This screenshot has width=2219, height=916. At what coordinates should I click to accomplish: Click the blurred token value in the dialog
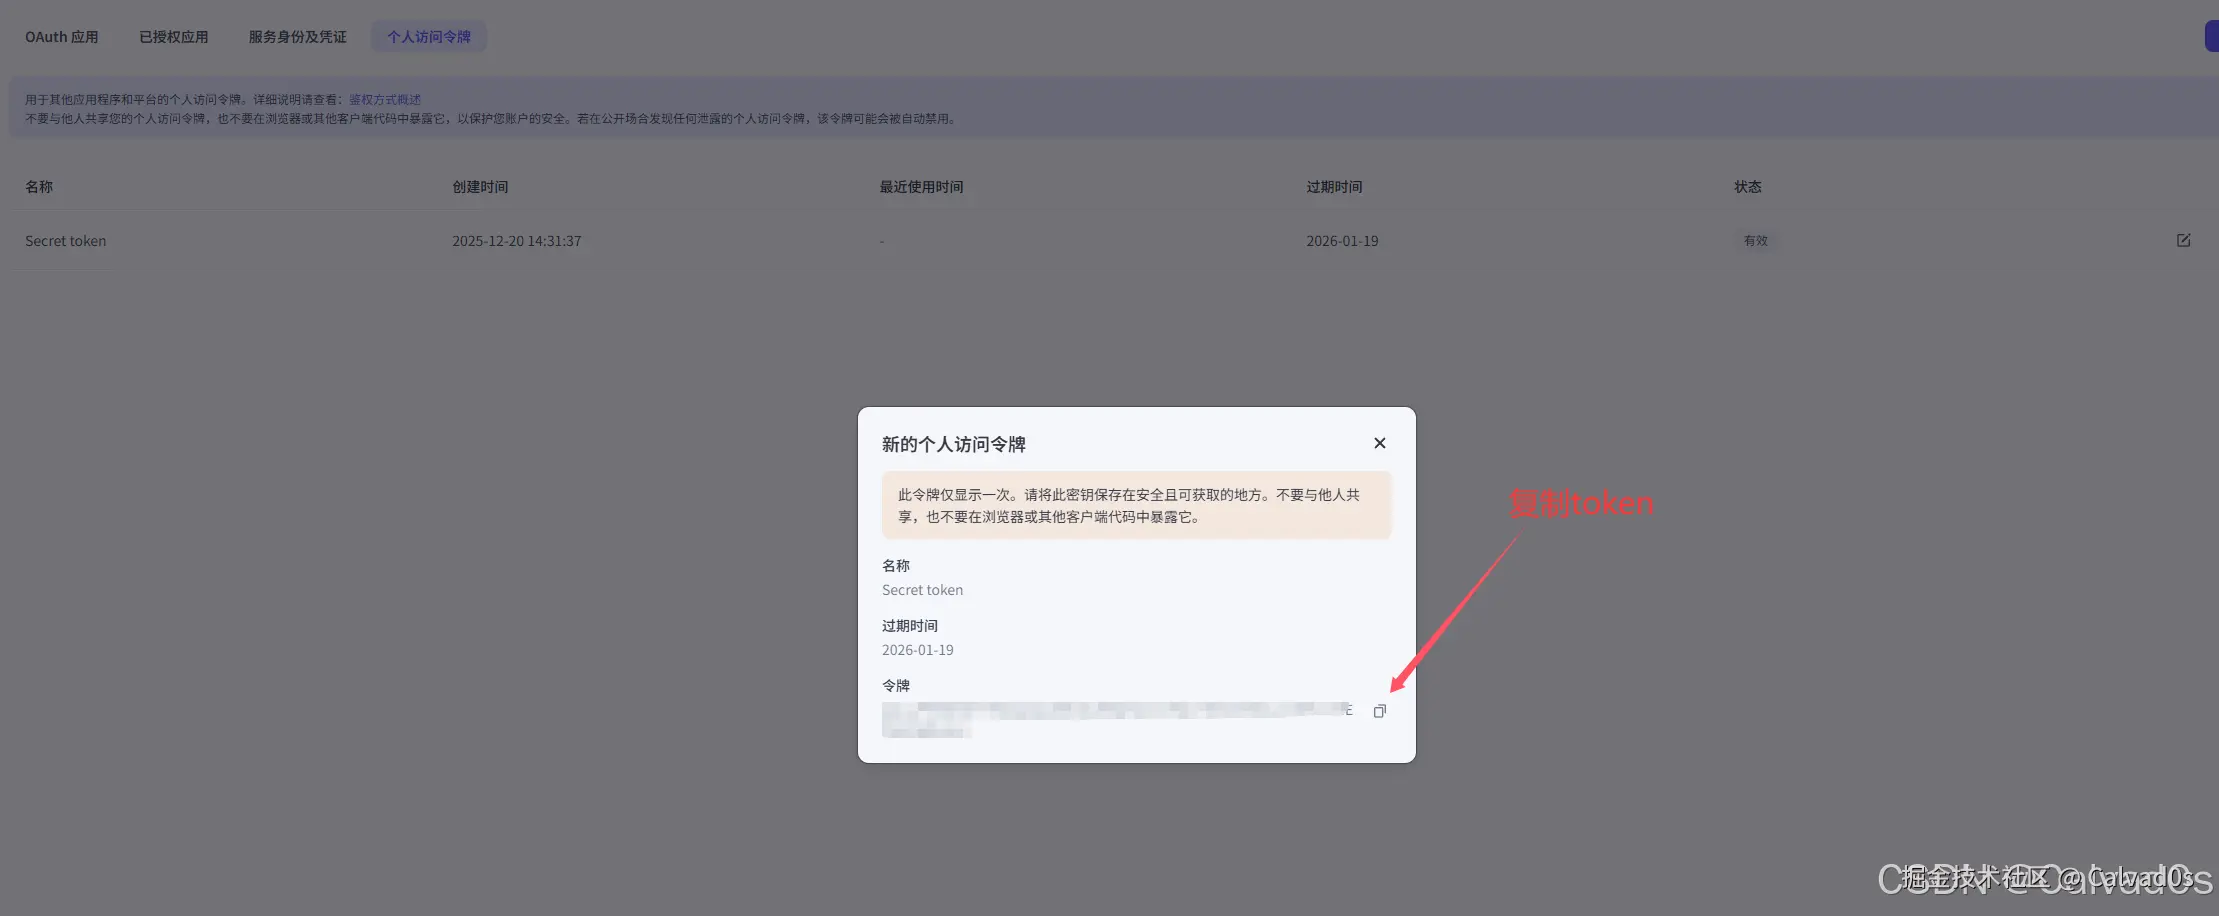1117,720
